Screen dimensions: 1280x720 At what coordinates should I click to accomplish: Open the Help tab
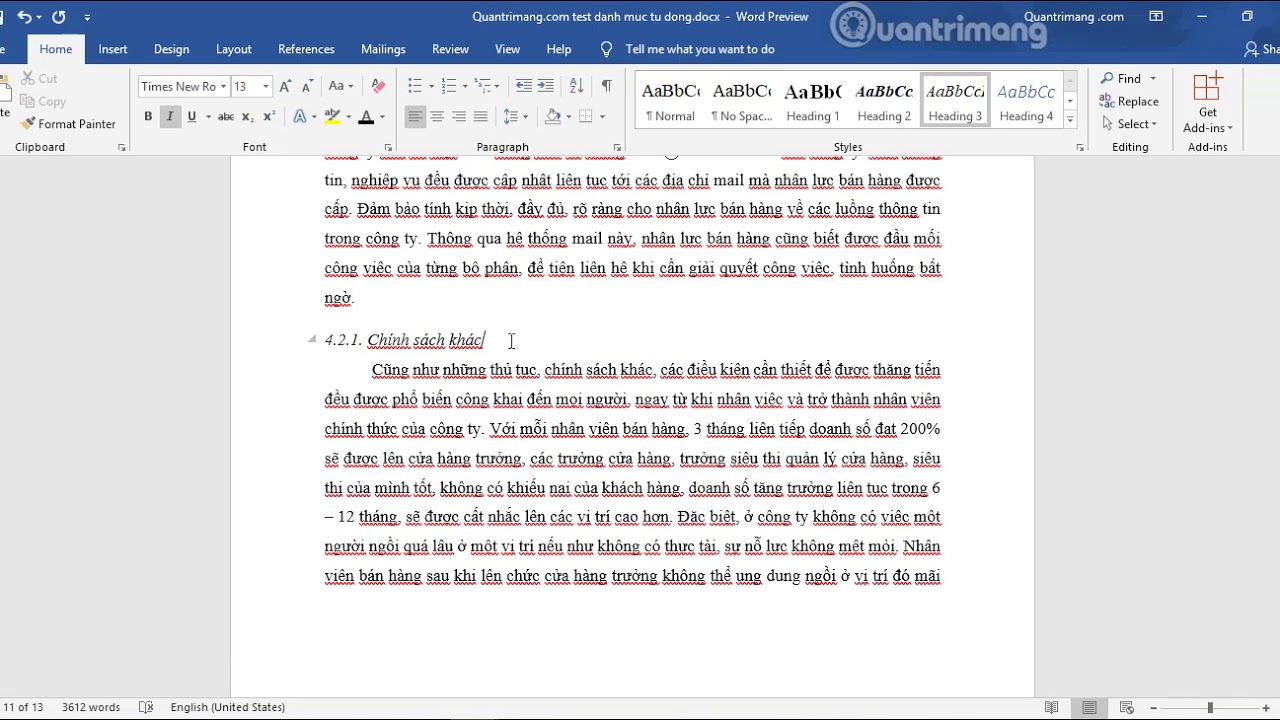[x=559, y=49]
